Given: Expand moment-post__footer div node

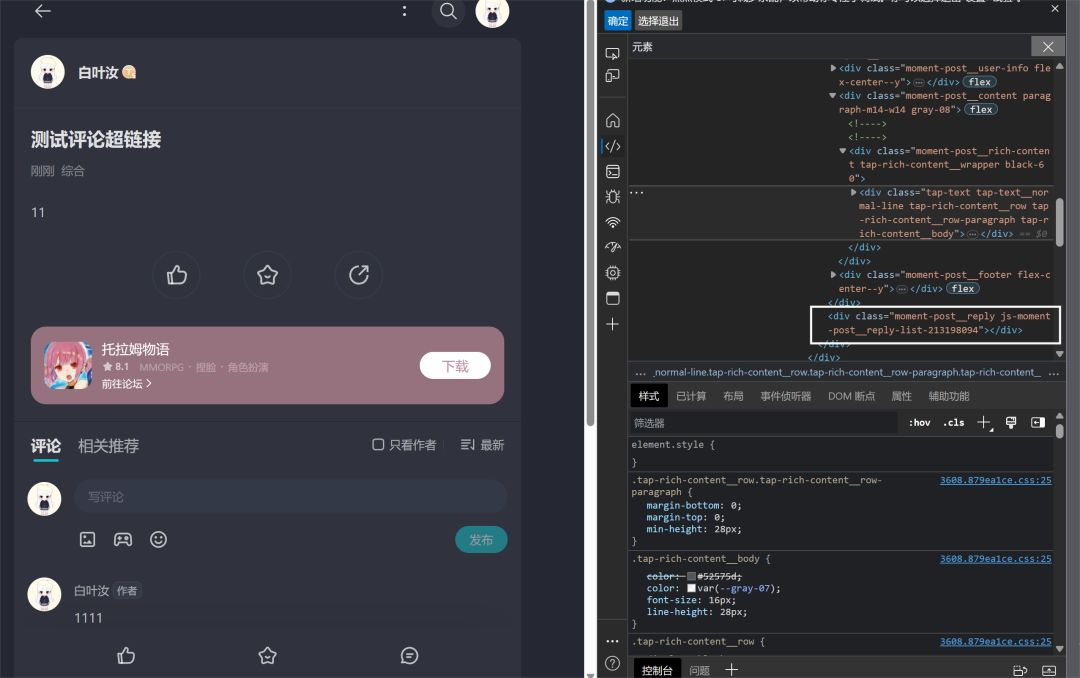Looking at the screenshot, I should (x=833, y=275).
